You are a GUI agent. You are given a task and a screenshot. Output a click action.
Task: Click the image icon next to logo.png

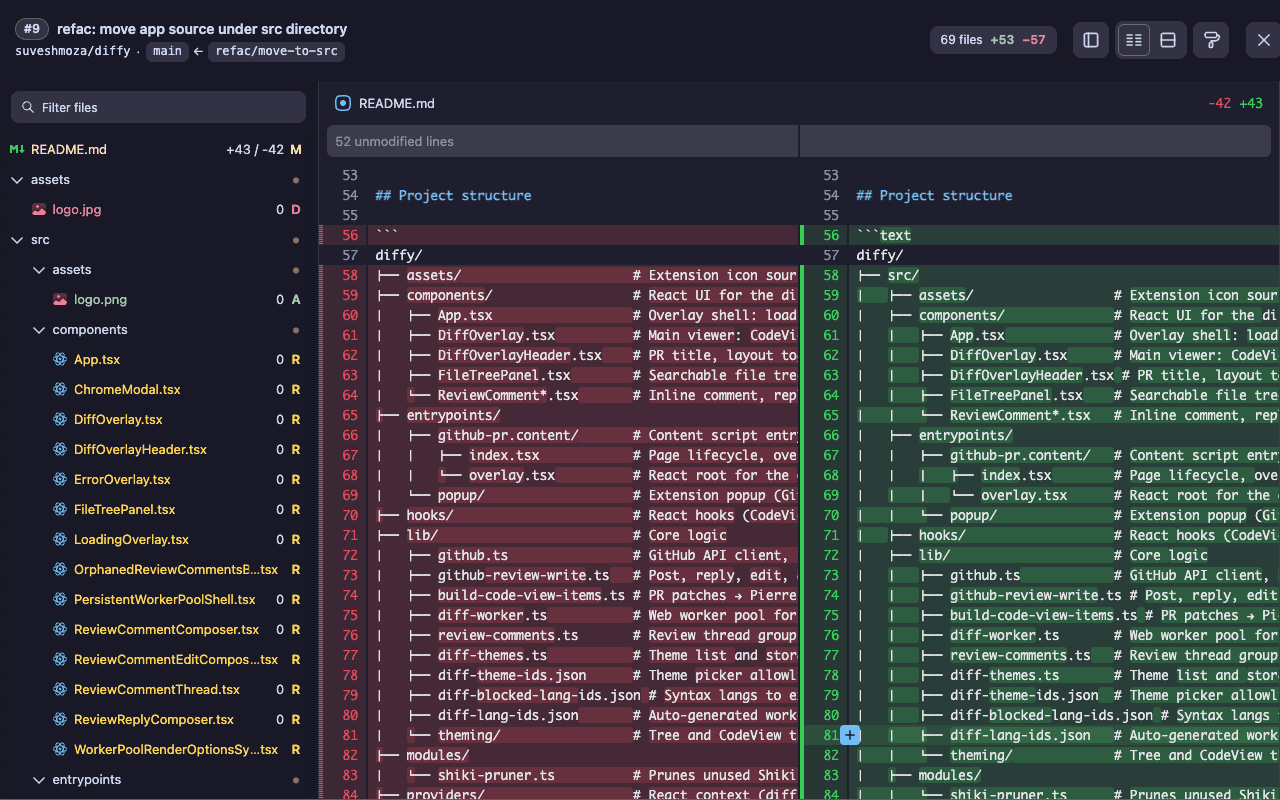coord(60,299)
